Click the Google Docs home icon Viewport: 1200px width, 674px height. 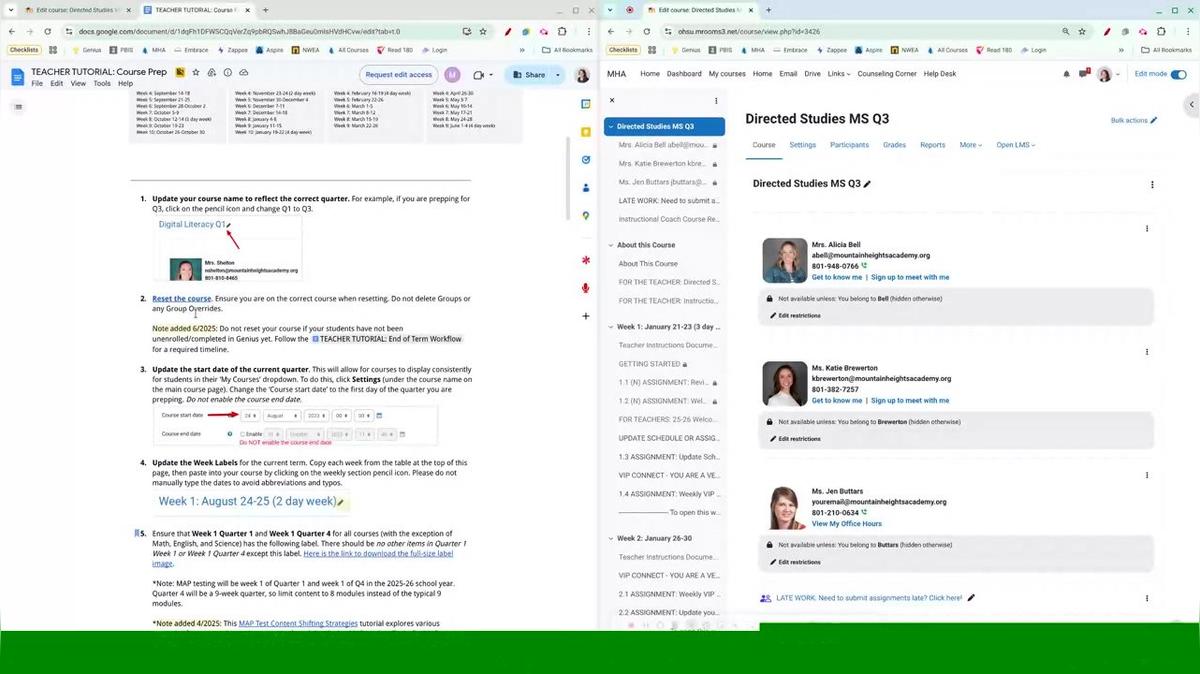click(x=17, y=76)
